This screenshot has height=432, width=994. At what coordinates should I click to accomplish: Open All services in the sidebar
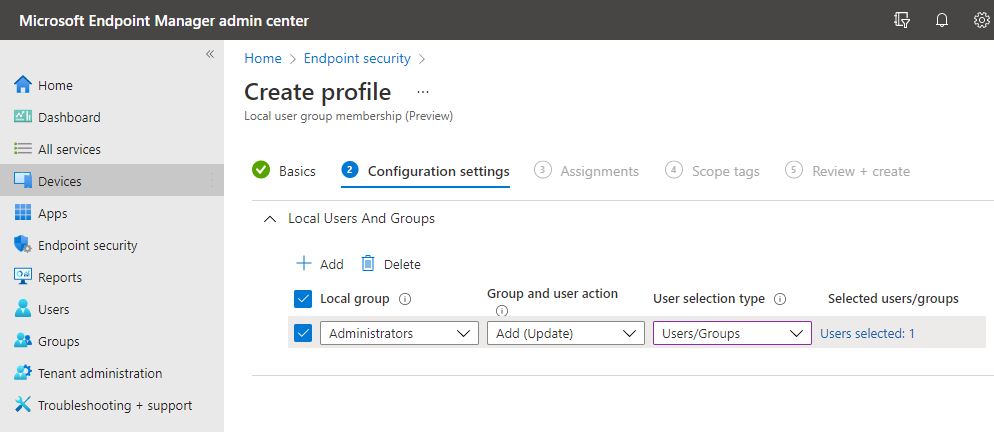[112, 149]
